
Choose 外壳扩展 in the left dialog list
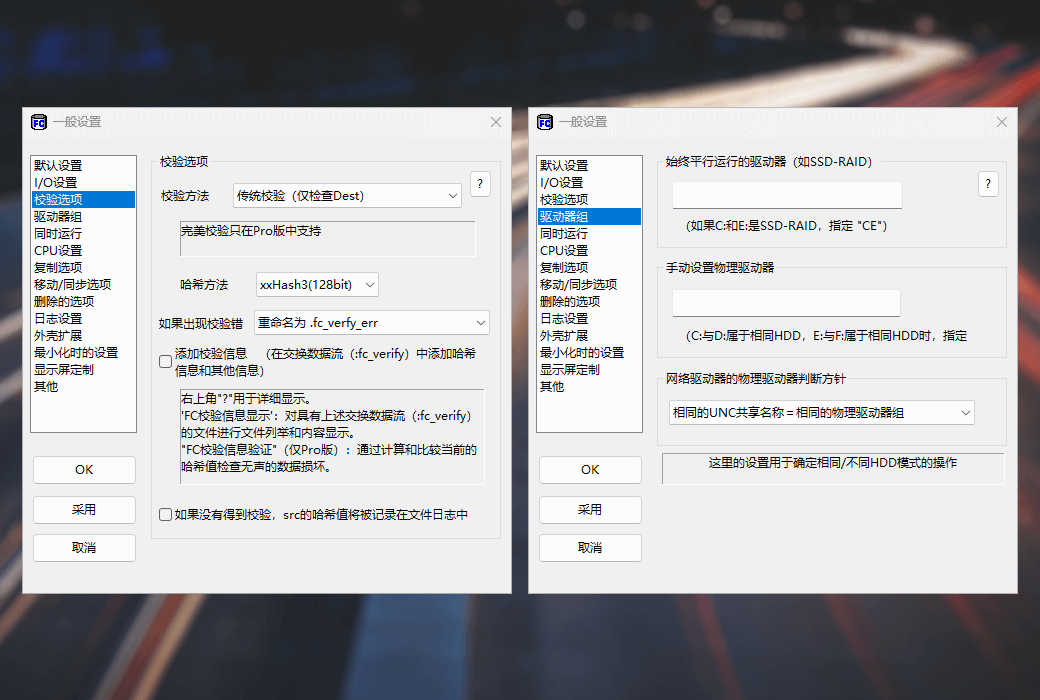tap(58, 335)
